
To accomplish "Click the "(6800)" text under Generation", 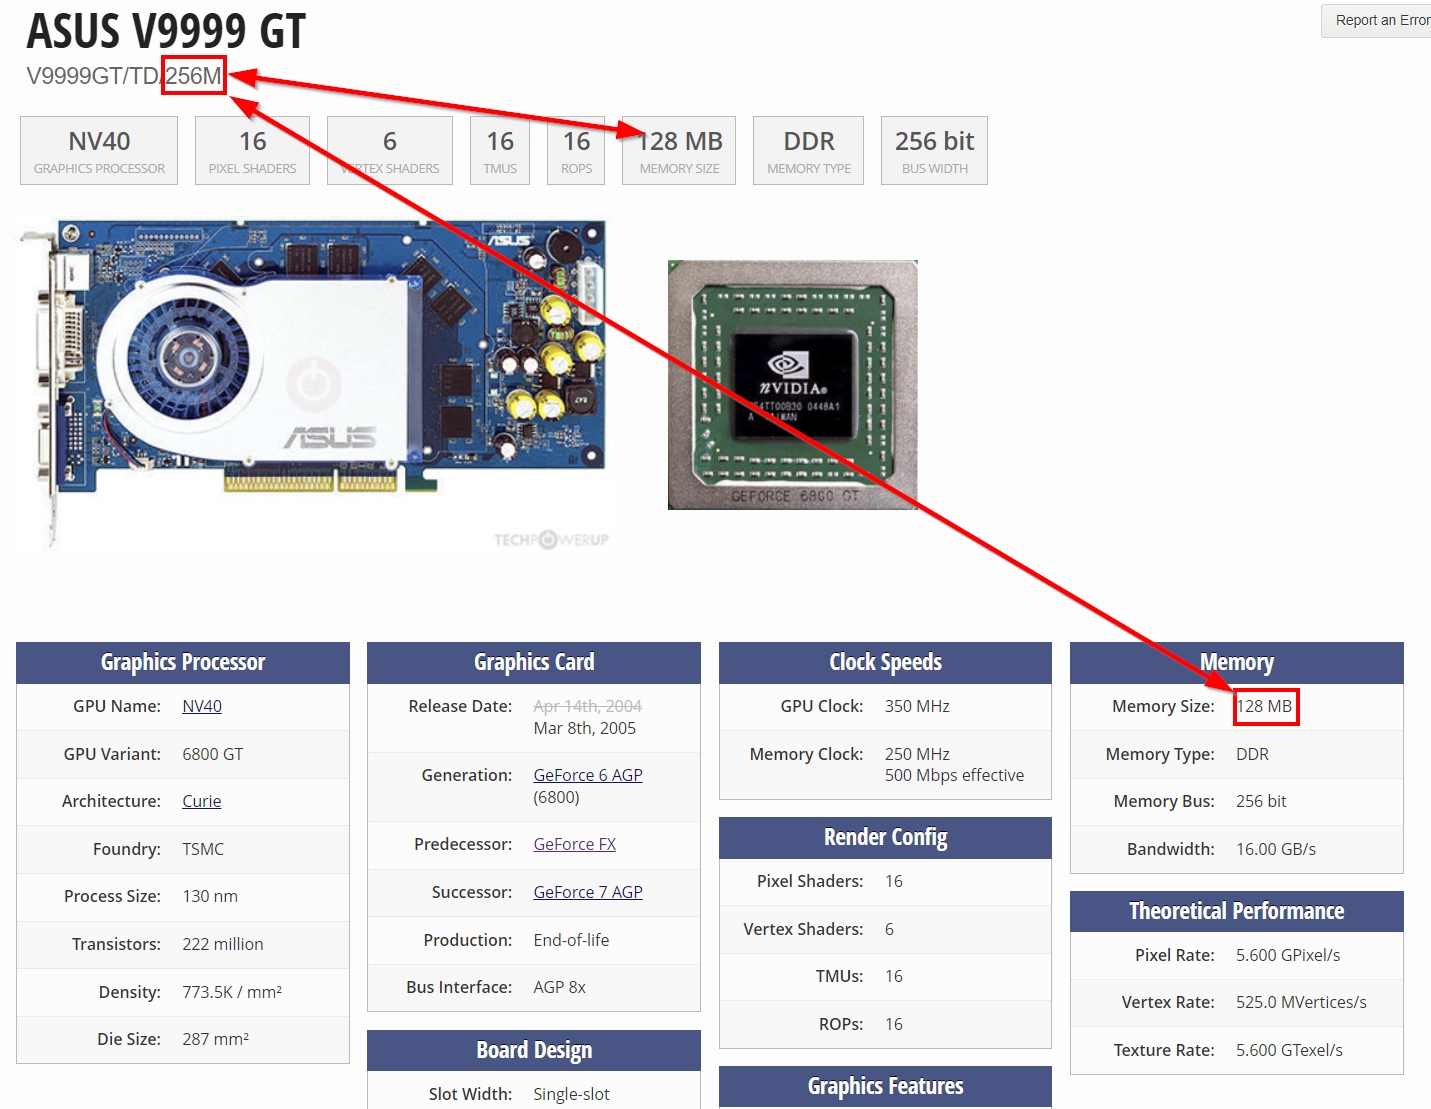I will point(556,797).
